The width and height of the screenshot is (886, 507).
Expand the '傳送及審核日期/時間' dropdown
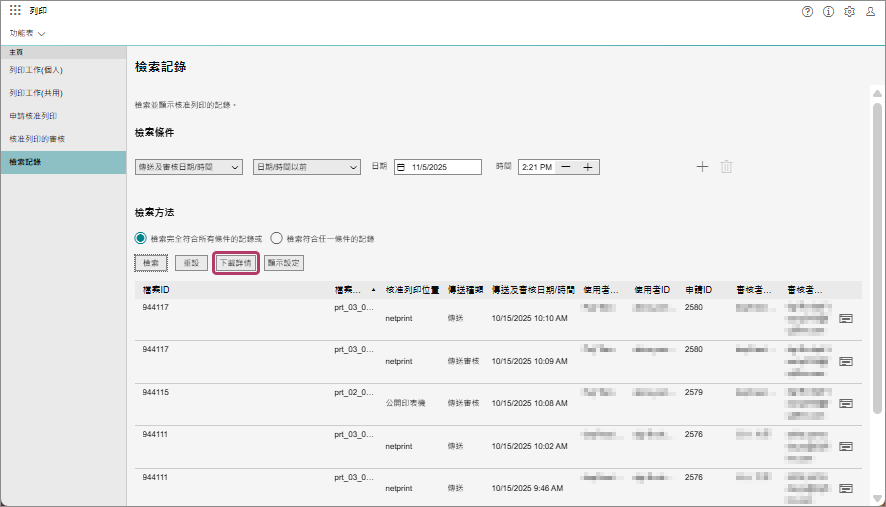click(189, 167)
